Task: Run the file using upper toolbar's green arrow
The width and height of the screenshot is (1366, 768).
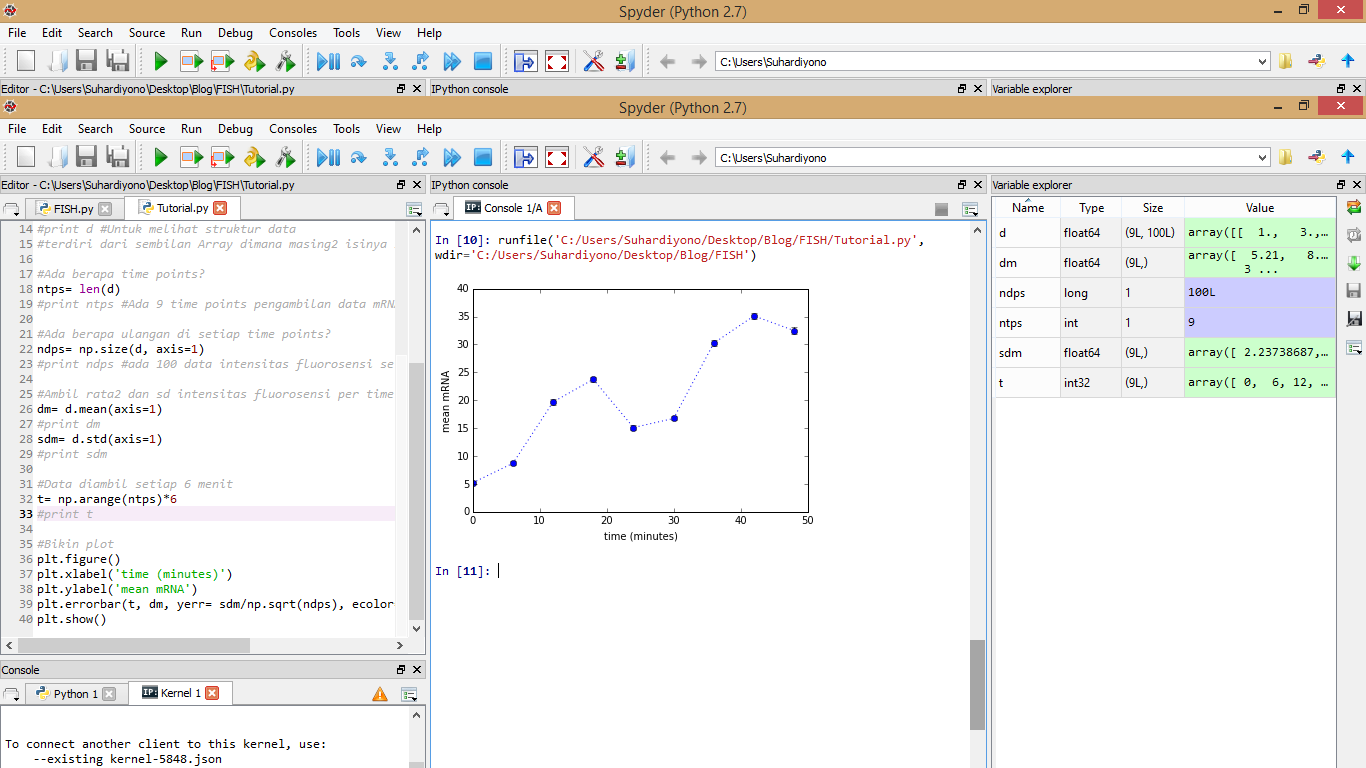Action: pos(160,61)
